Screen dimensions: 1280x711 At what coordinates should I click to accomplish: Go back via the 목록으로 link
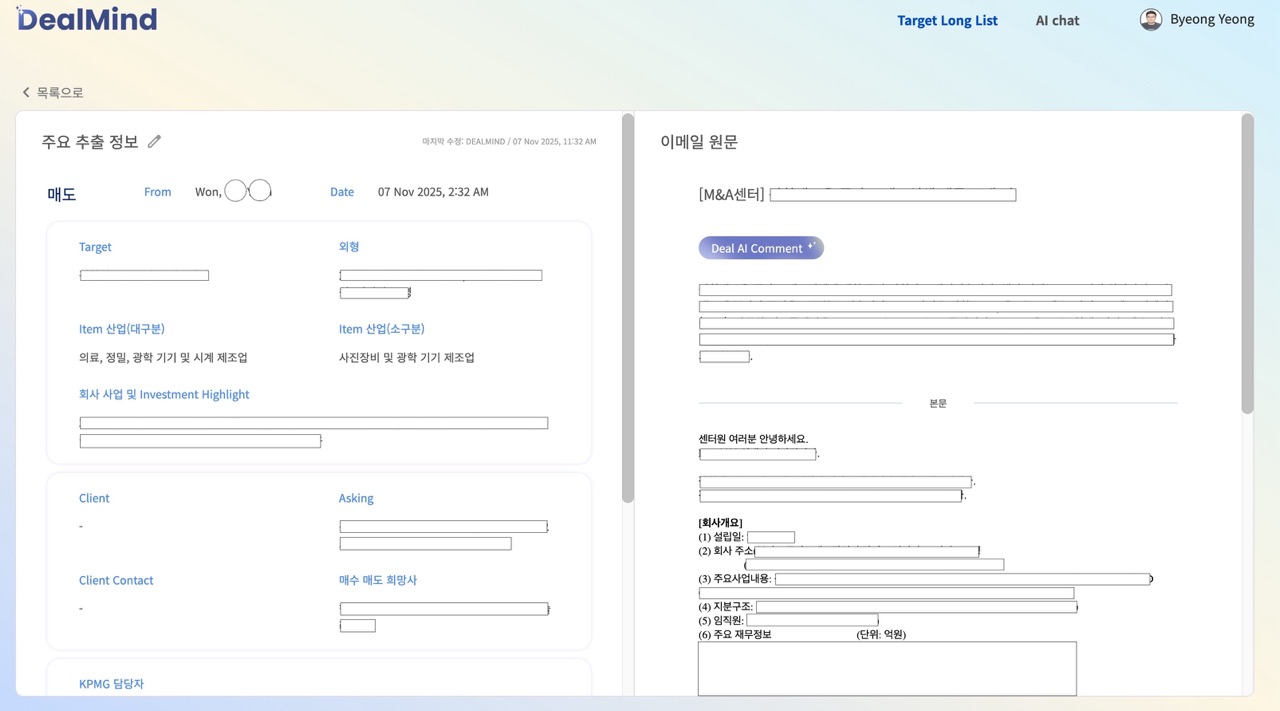click(x=60, y=92)
